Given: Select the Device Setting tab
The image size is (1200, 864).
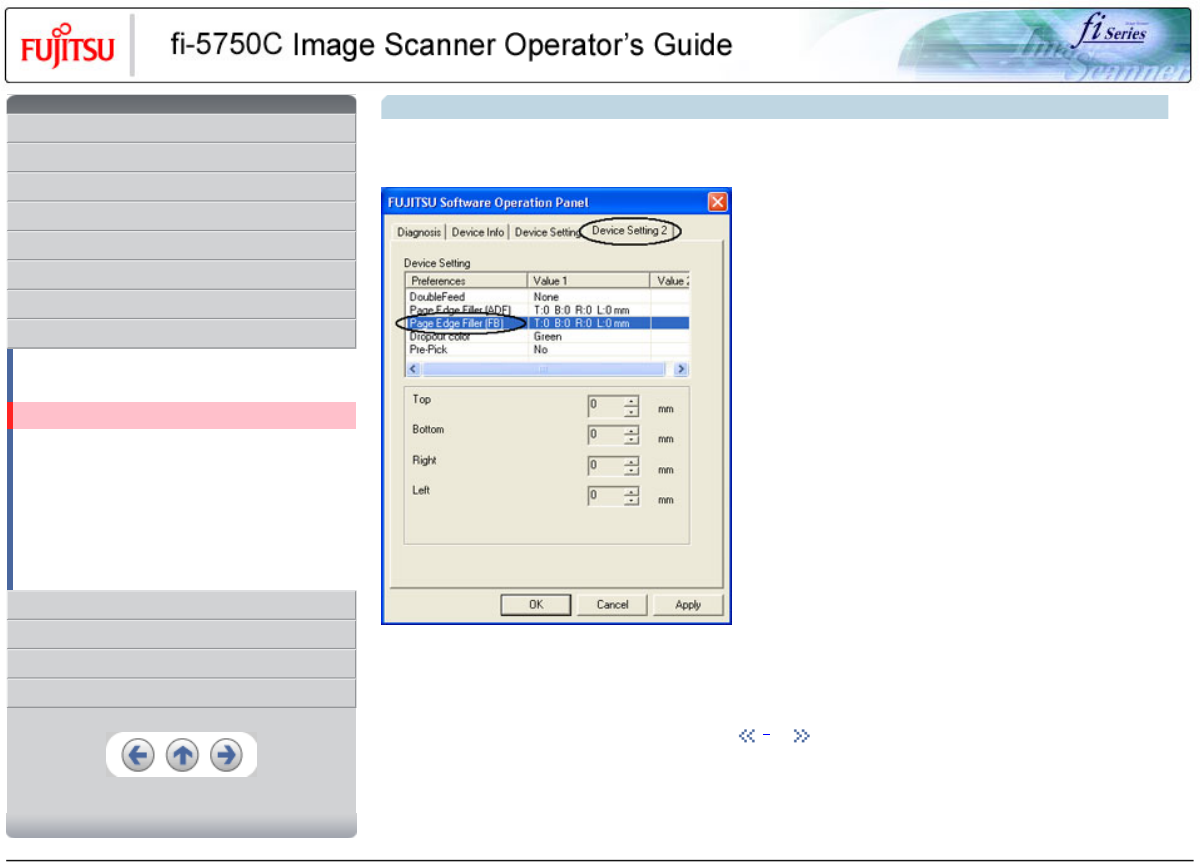Looking at the screenshot, I should tap(546, 232).
